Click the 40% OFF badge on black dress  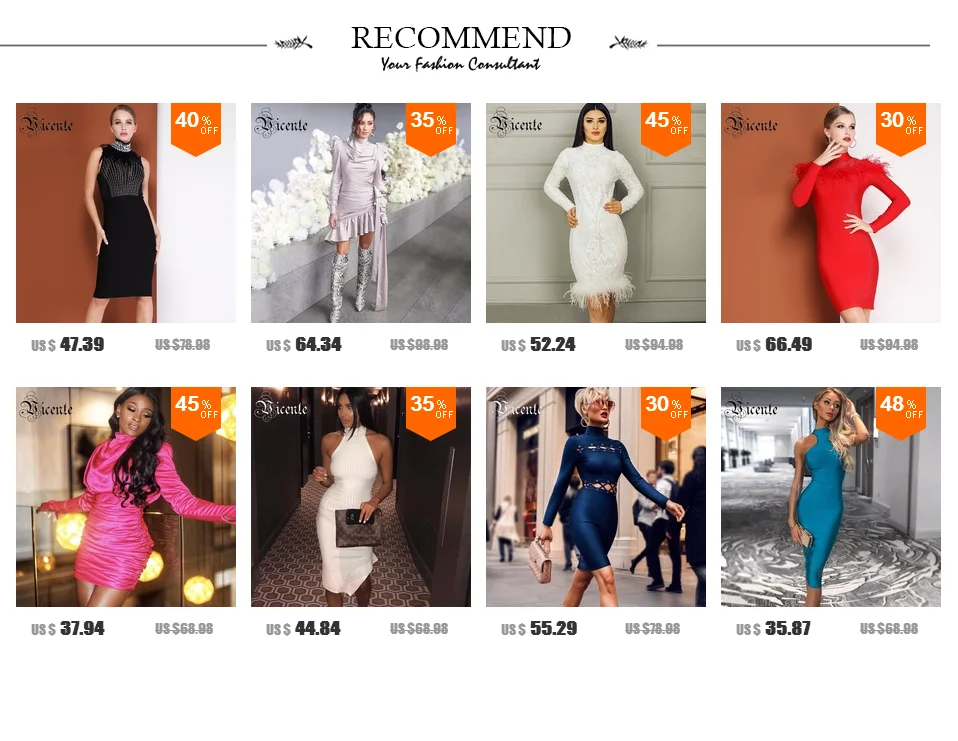tap(196, 129)
